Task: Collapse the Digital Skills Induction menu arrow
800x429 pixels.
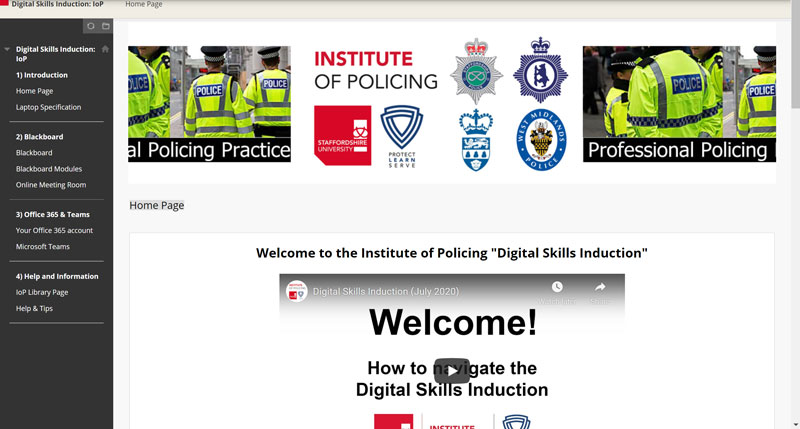Action: (x=7, y=49)
